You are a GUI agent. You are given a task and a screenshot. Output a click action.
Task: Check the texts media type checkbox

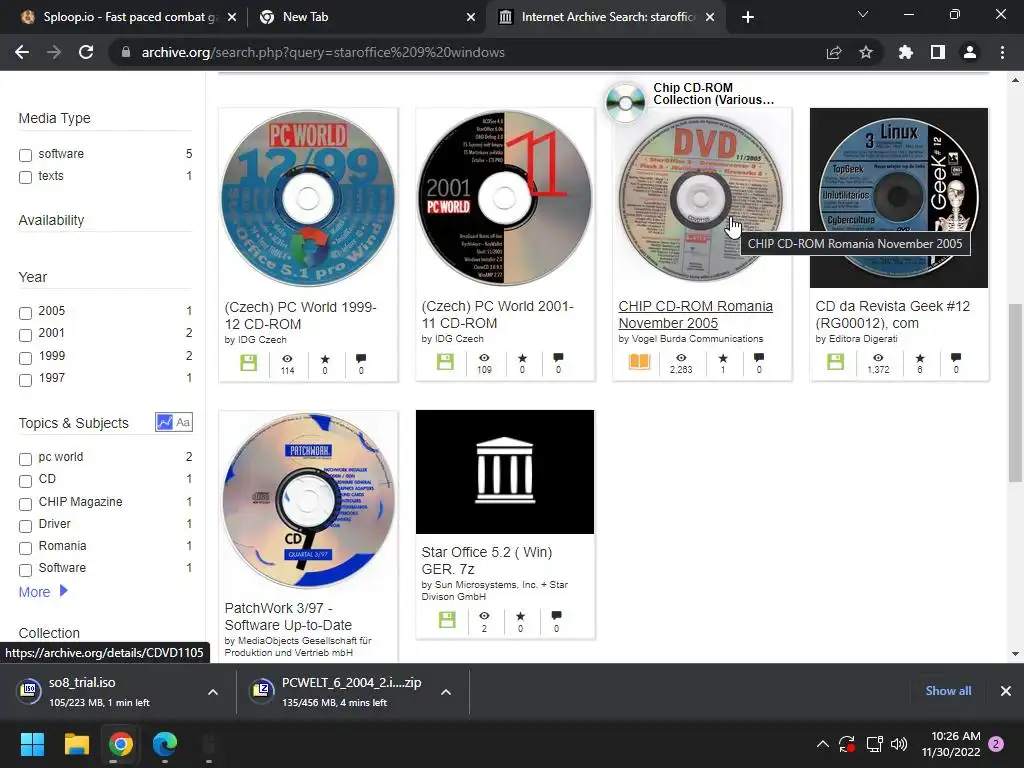point(25,177)
